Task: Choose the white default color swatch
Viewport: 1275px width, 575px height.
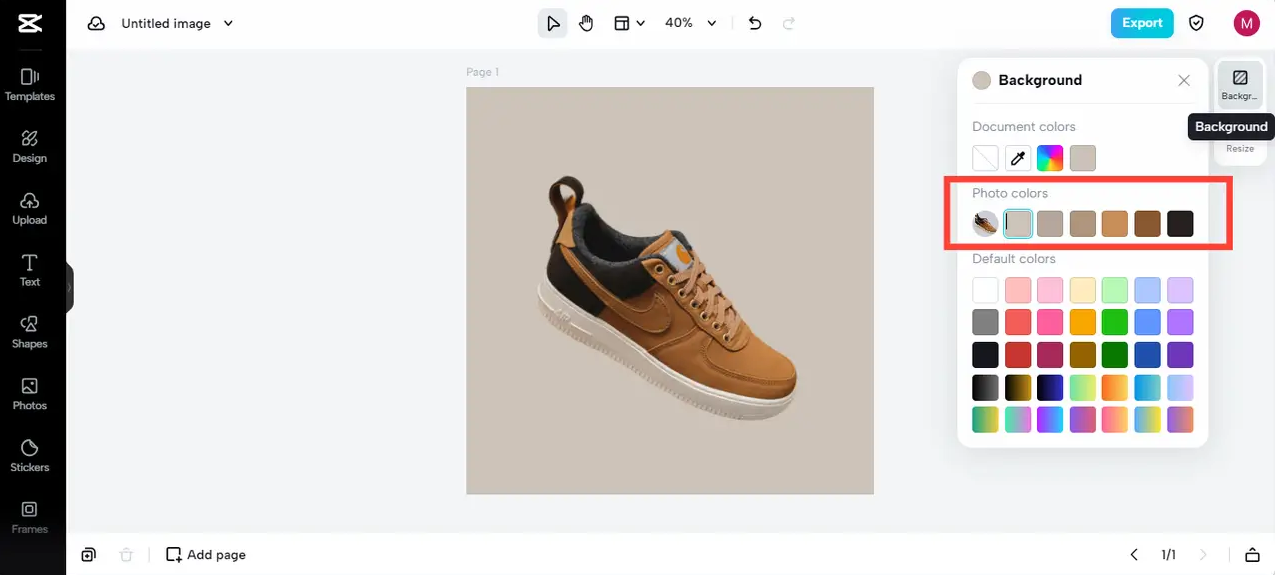Action: pos(985,290)
